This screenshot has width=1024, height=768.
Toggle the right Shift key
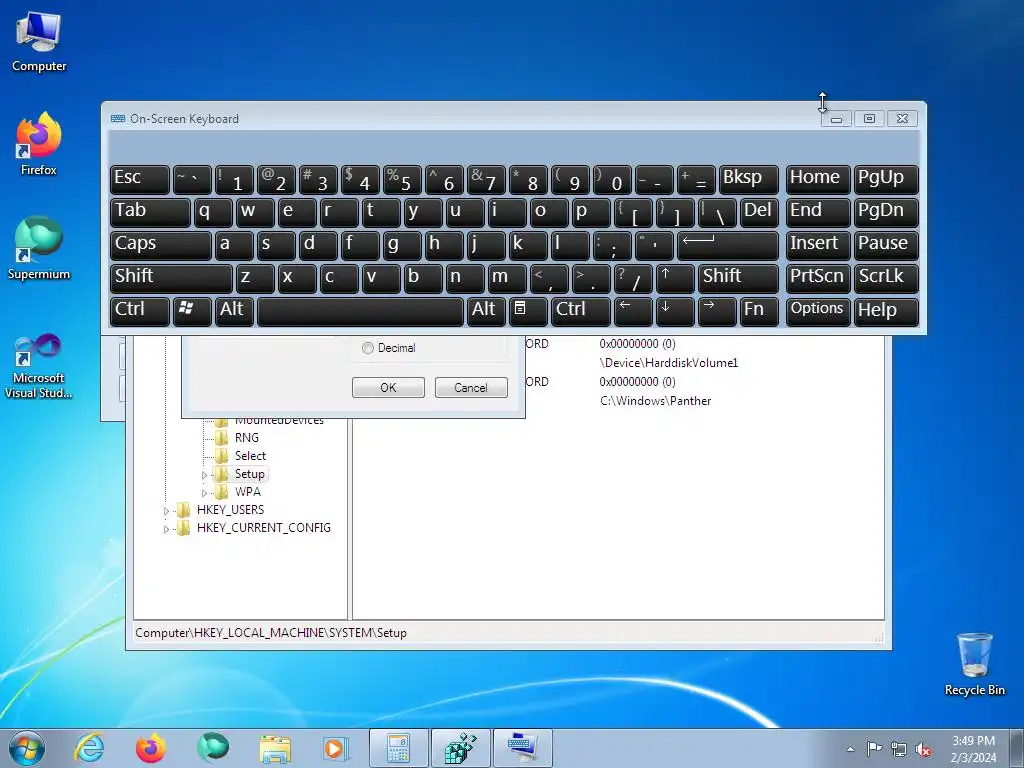[738, 278]
